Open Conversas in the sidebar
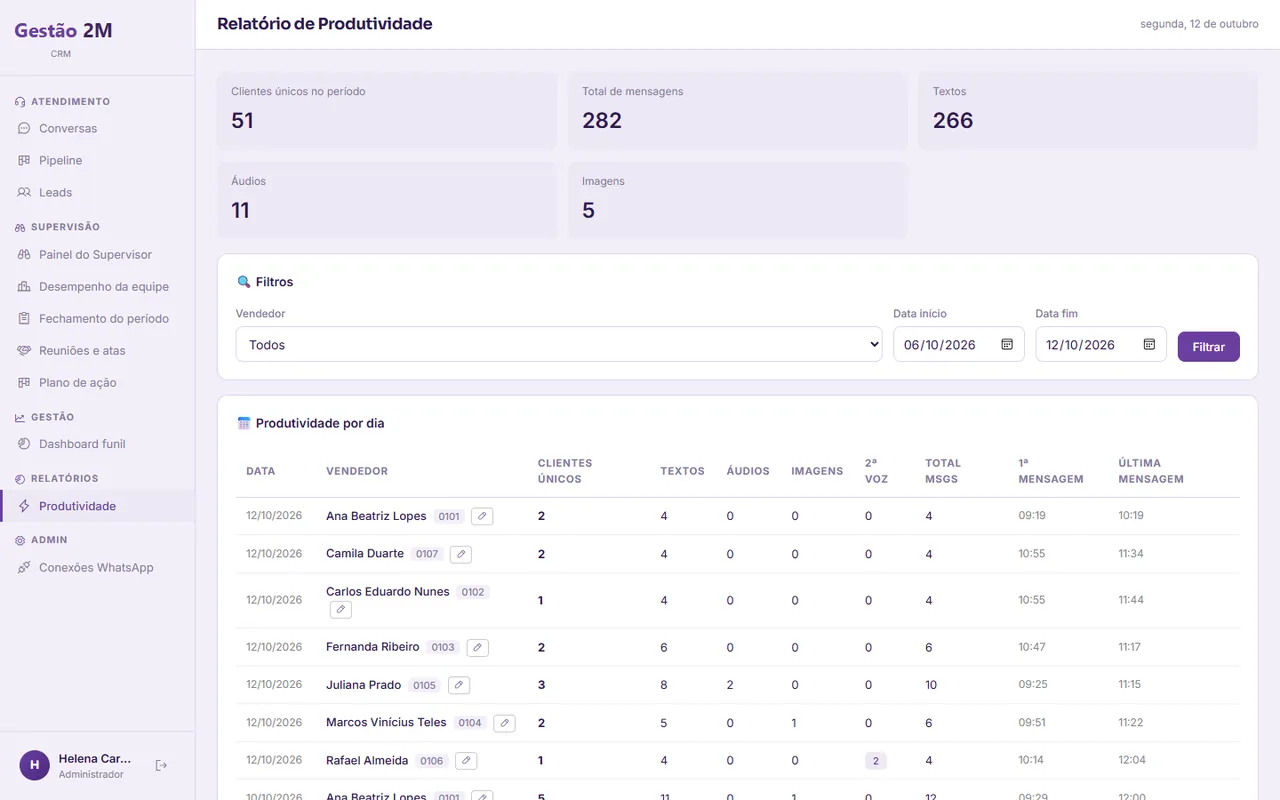Screen dimensions: 1280x800 click(x=97, y=128)
